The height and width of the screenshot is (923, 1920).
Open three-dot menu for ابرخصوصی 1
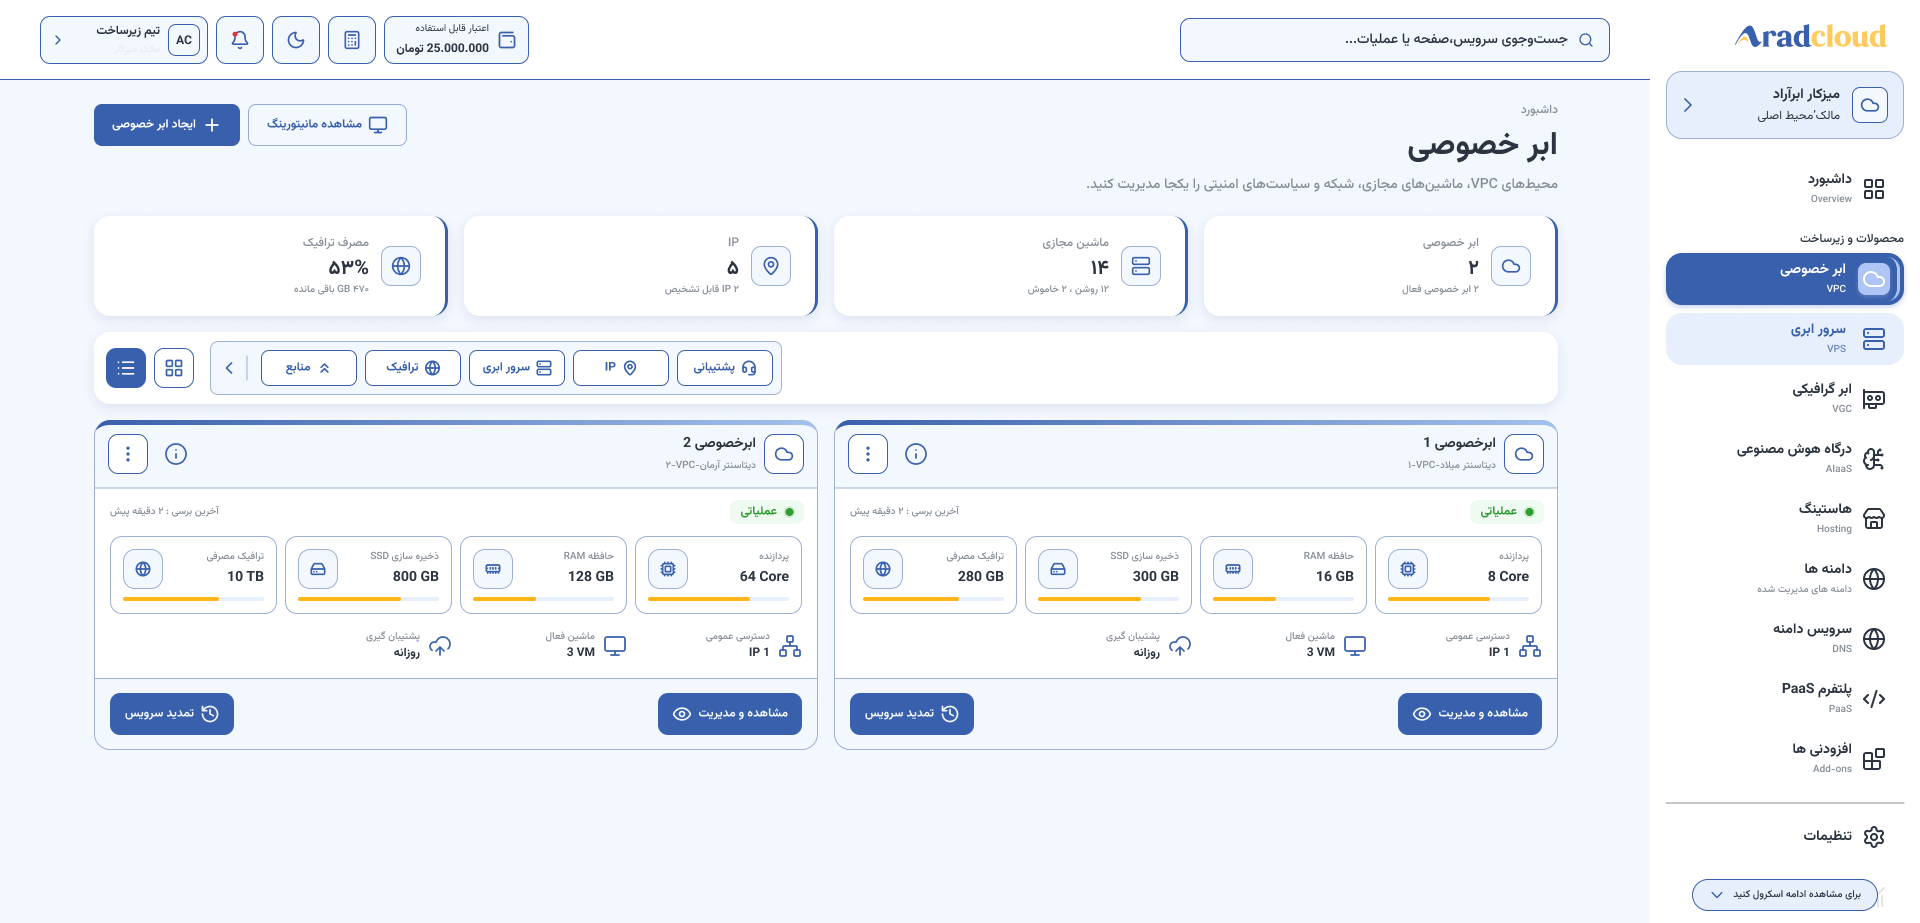pos(868,454)
